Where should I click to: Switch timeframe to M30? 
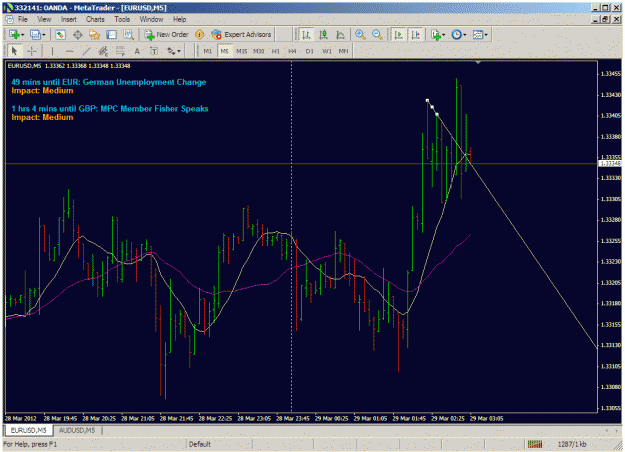click(259, 51)
